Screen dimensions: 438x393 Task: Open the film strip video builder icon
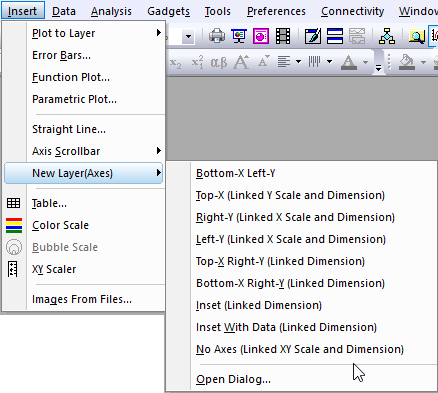[283, 36]
